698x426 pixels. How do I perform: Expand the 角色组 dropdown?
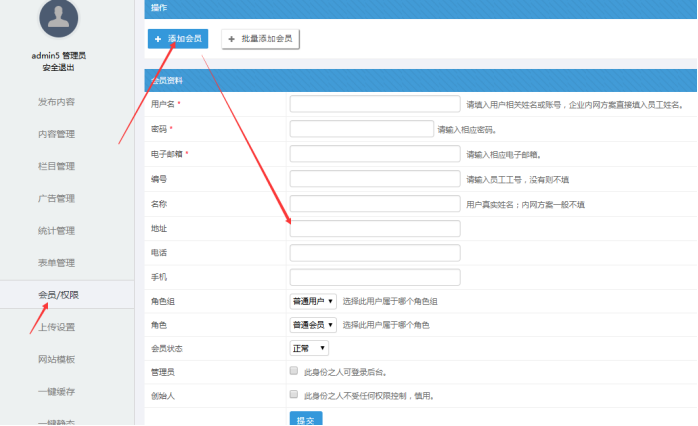tap(313, 301)
